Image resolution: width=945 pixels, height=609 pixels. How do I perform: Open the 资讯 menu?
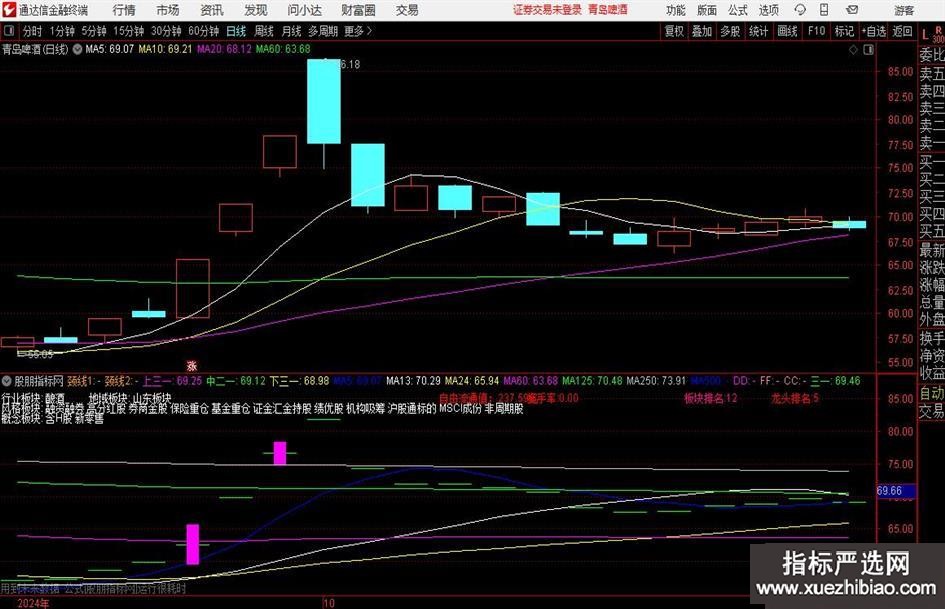(x=212, y=10)
